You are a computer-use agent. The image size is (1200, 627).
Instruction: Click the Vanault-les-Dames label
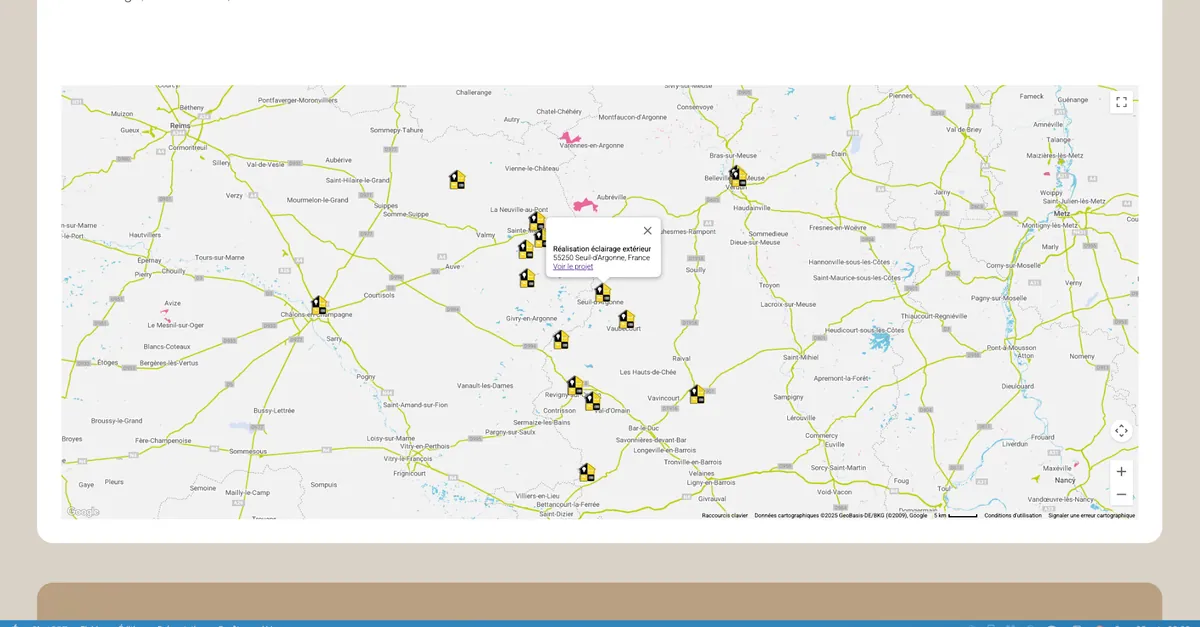point(485,385)
